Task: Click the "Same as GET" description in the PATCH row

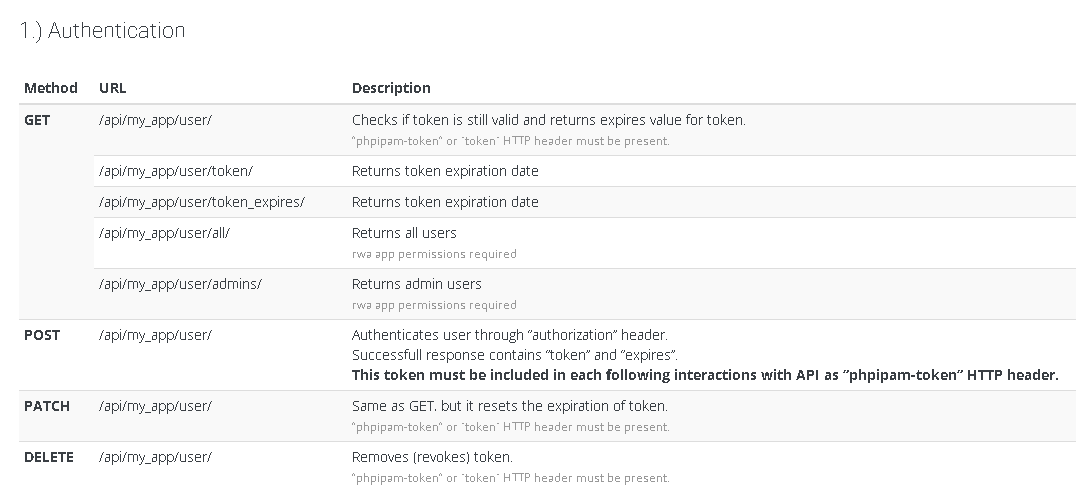Action: pos(509,406)
